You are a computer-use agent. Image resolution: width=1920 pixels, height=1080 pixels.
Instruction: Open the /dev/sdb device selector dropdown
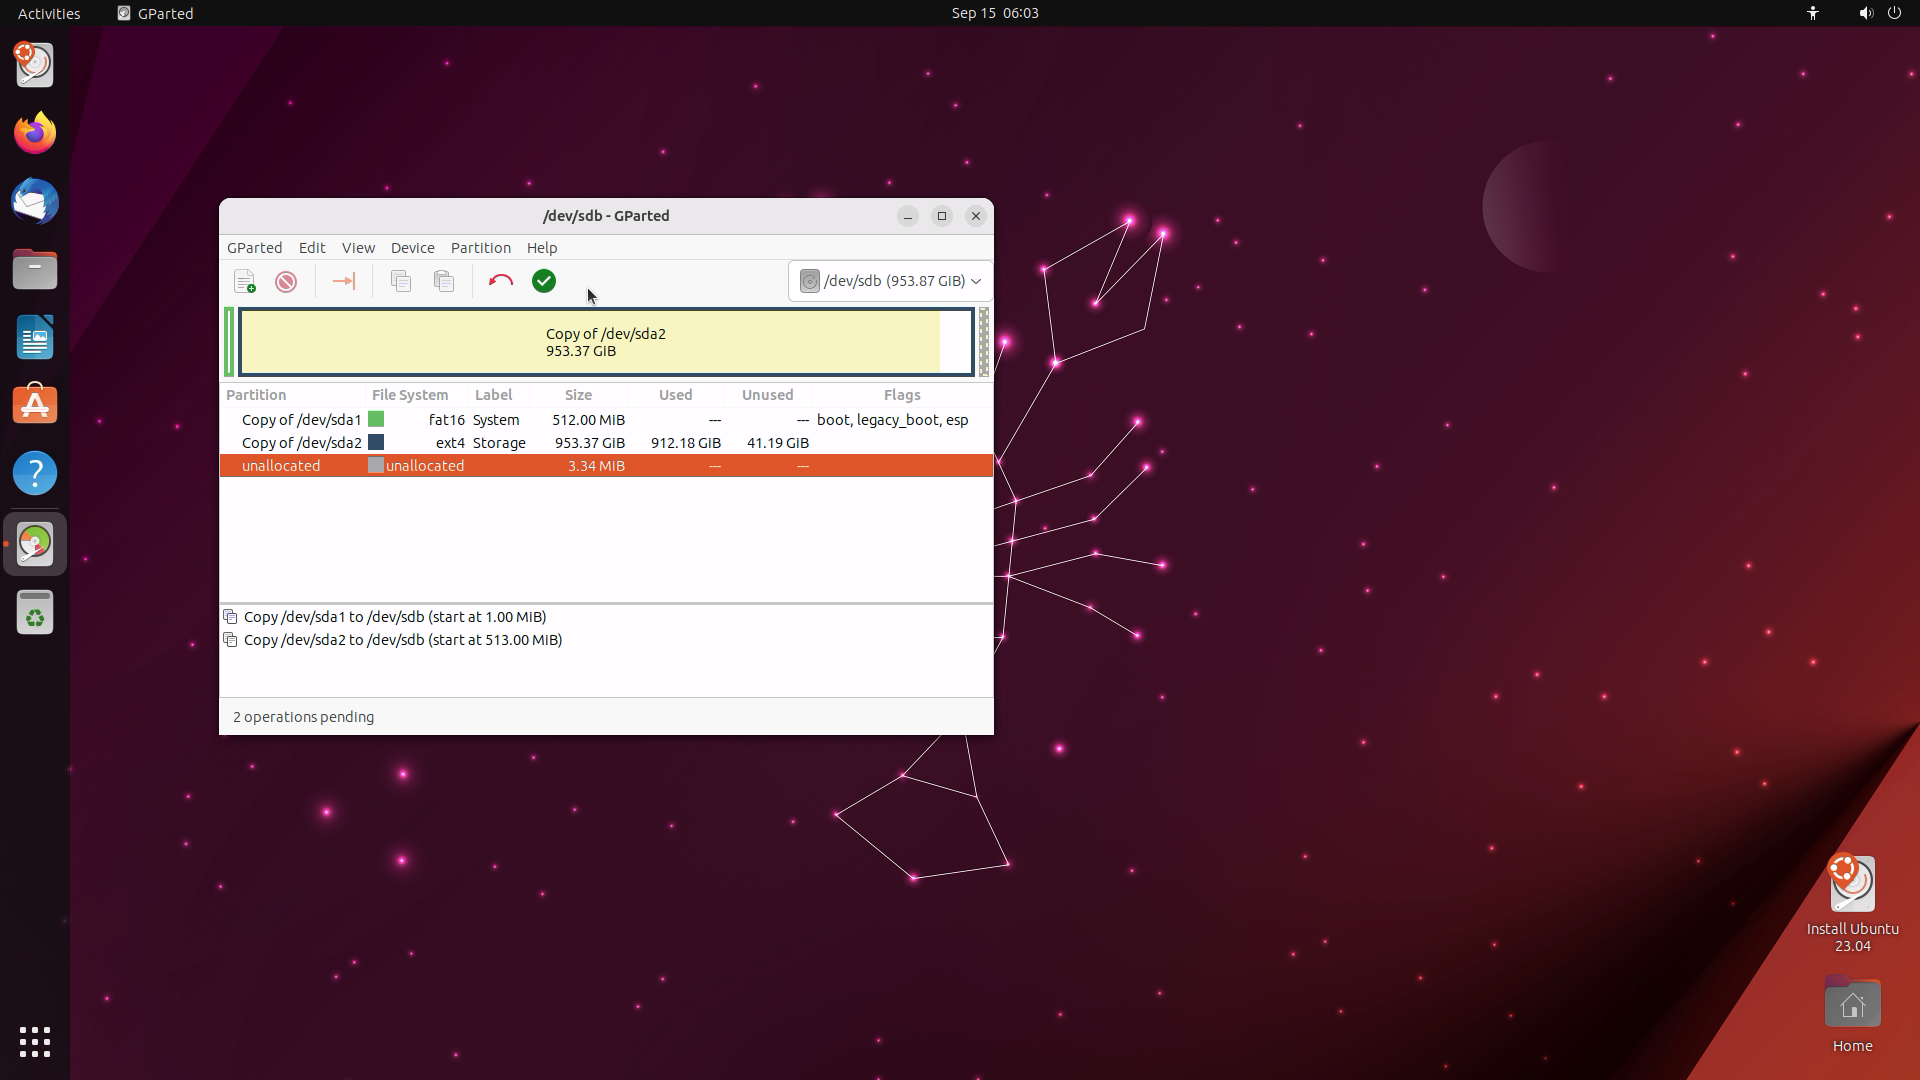(890, 281)
